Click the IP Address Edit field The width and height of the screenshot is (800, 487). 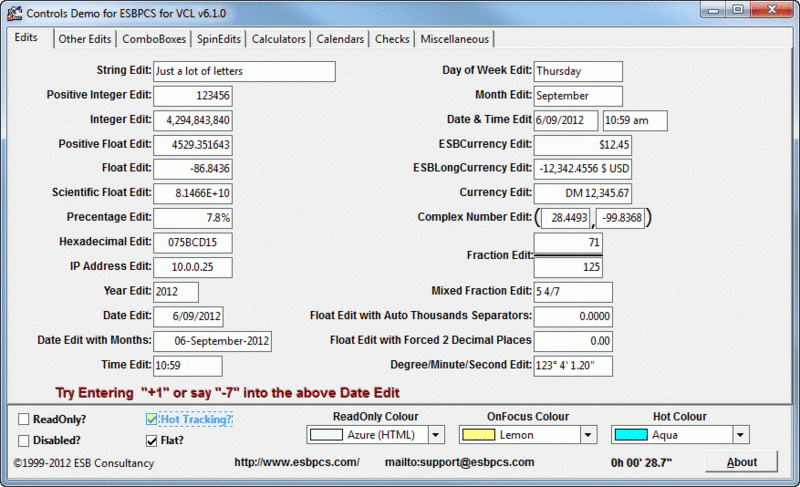pos(193,267)
